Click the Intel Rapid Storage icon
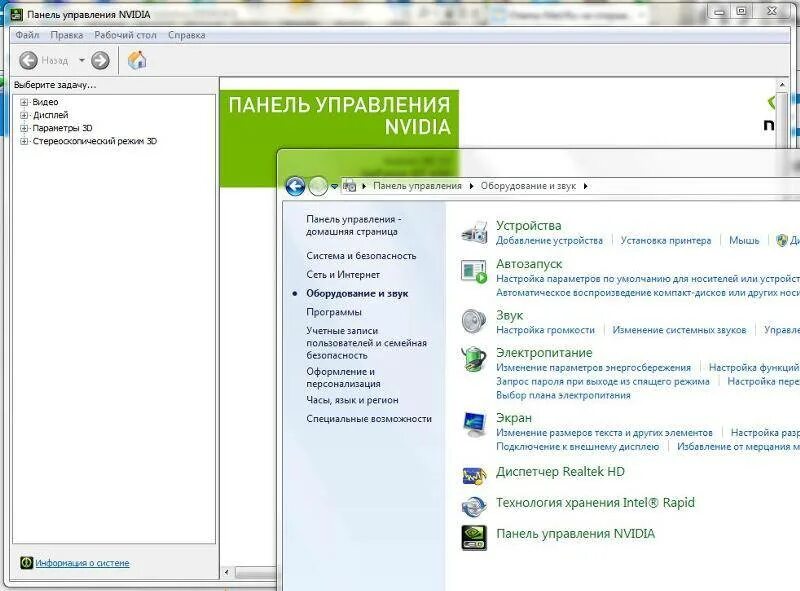800x591 pixels. (x=474, y=506)
